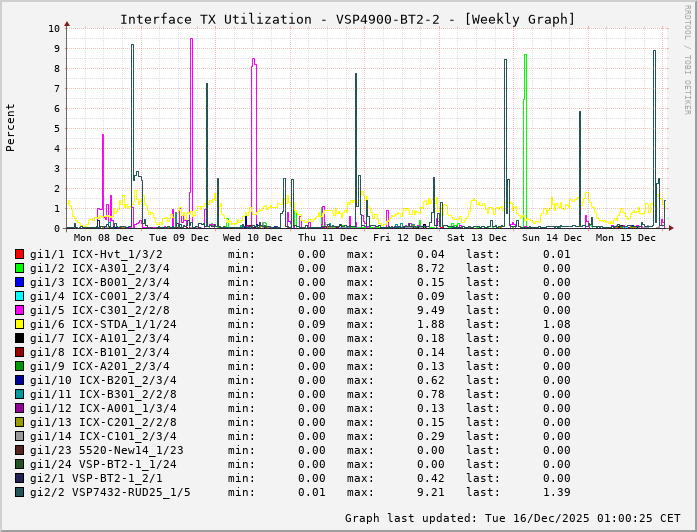
Task: Click min value 0.09 for gi1/6
Action: click(x=312, y=324)
